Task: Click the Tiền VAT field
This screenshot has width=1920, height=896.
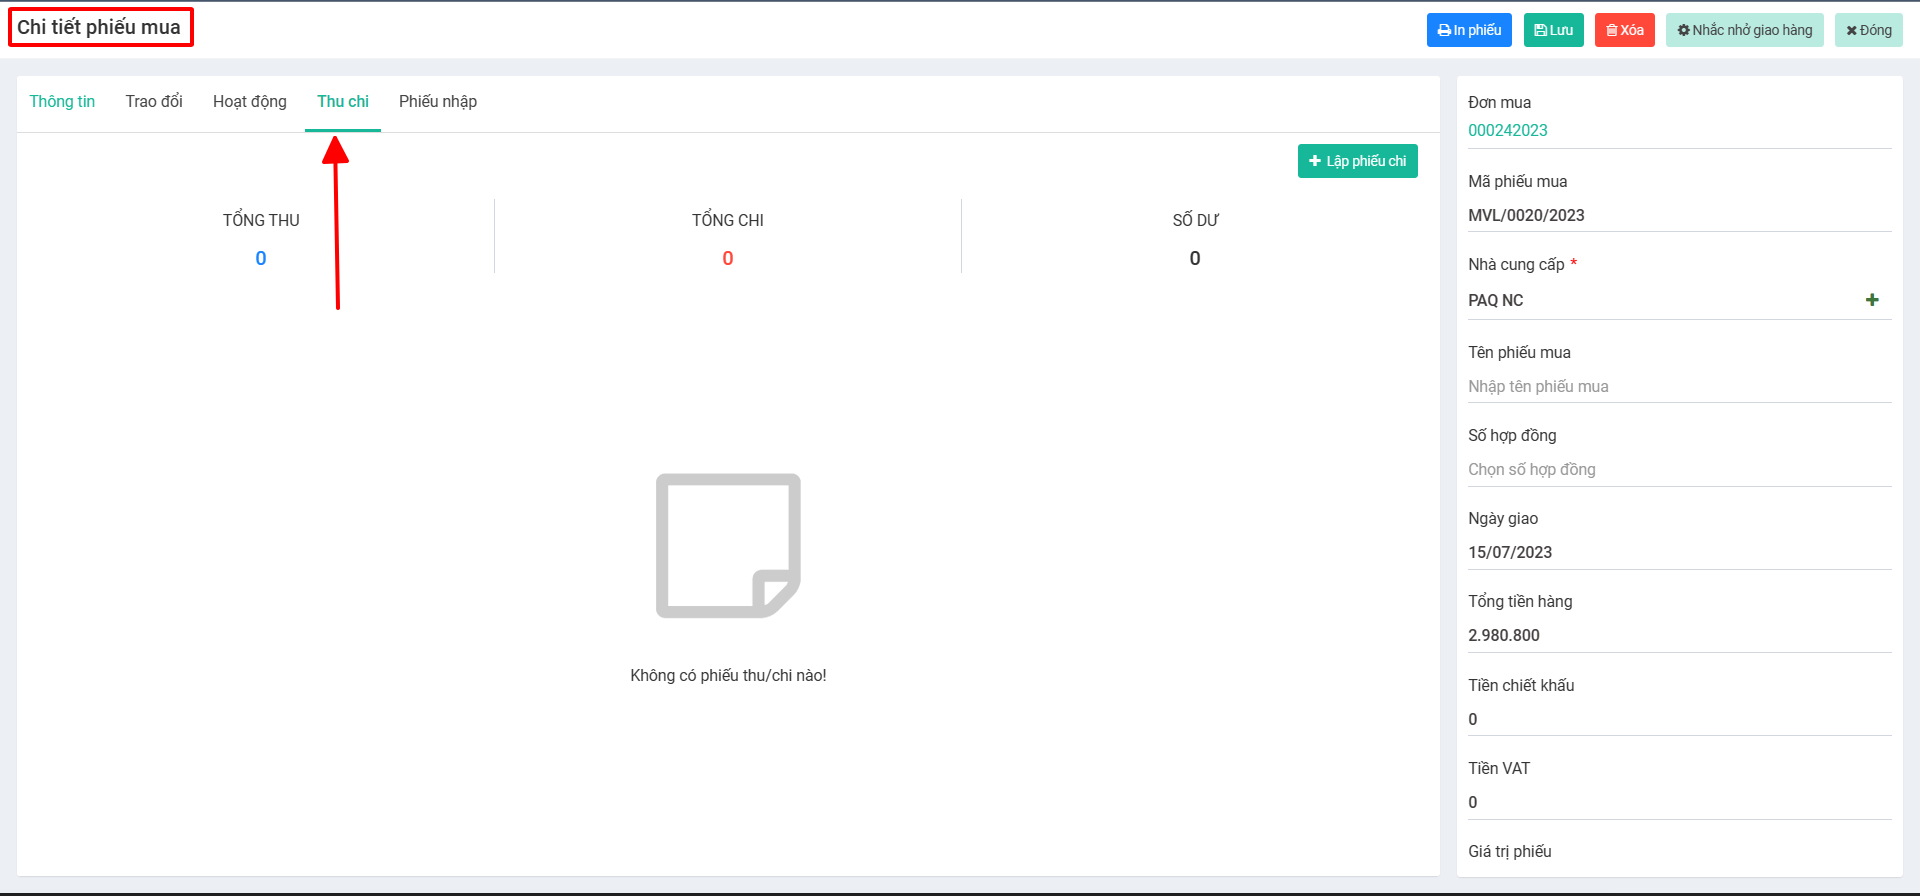Action: (1679, 802)
